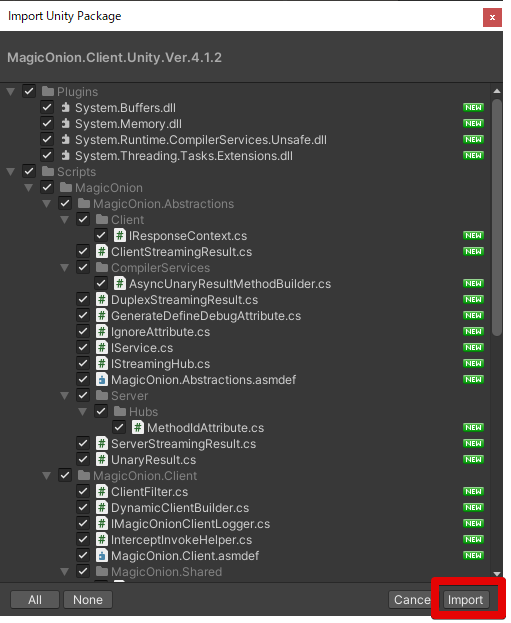The height and width of the screenshot is (623, 511).
Task: Click the NEW badge on UnaryResult.cs
Action: 473,460
